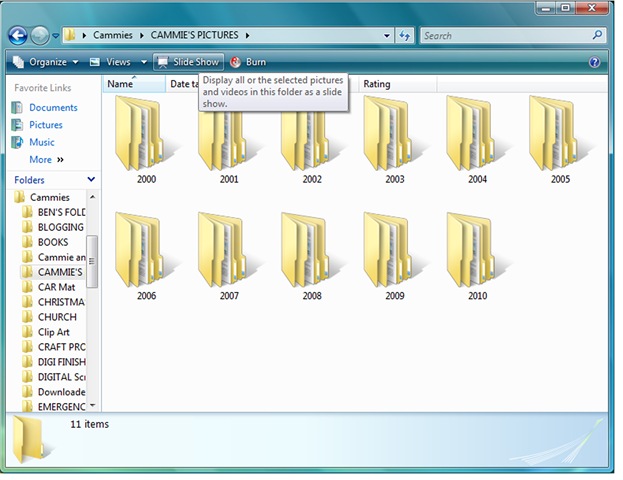Start the Slide Show toolbar button

coord(188,62)
